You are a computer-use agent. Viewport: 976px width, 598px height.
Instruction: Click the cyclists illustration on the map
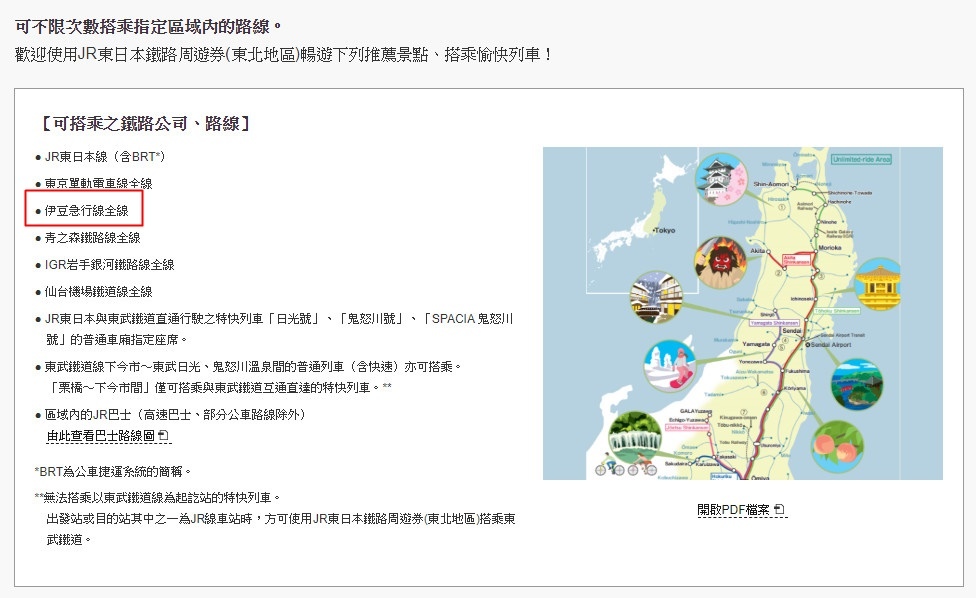[x=625, y=466]
